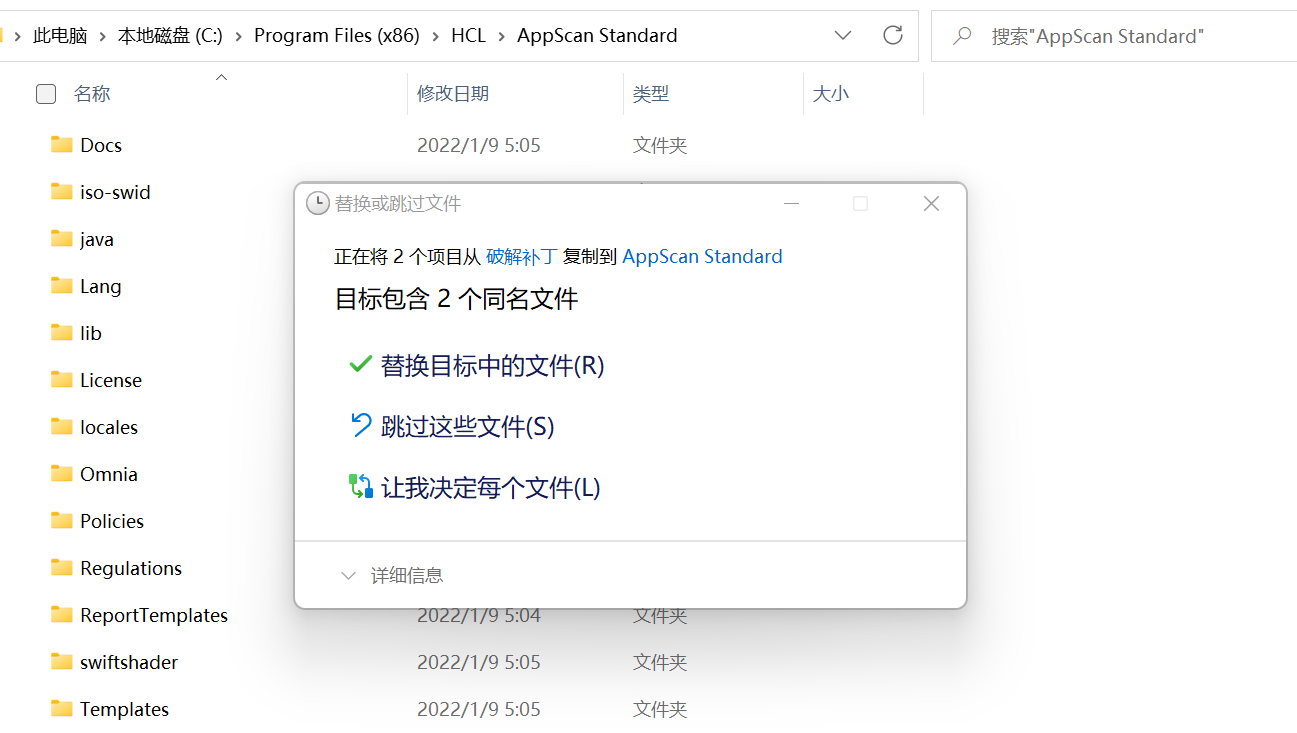This screenshot has width=1297, height=733.
Task: Click the Templates folder icon
Action: coord(60,708)
